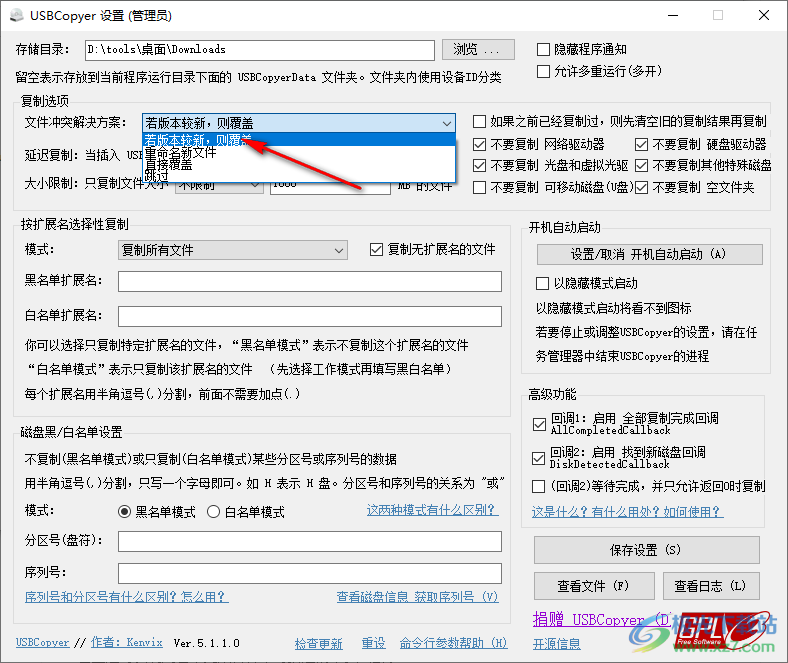788x663 pixels.
Task: Uncheck 'do not copy hard drives' (硬盘驱动器) checkbox
Action: pos(641,145)
